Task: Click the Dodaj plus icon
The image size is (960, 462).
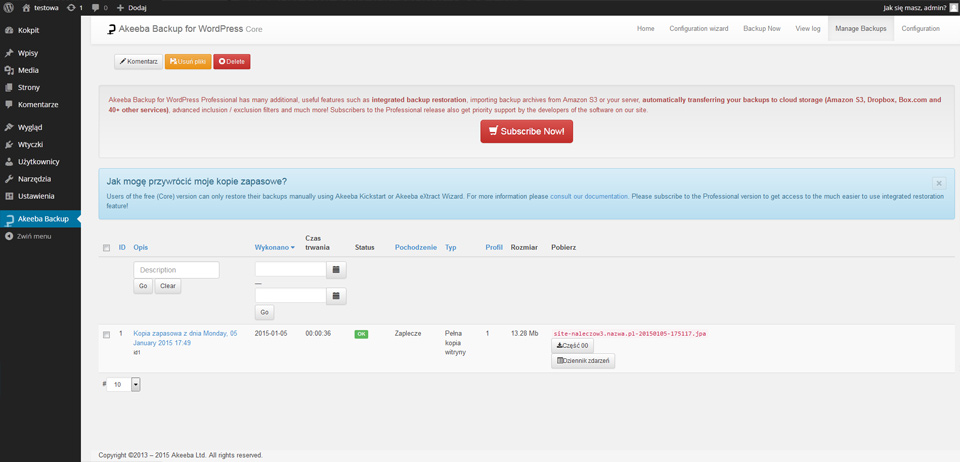Action: point(120,8)
